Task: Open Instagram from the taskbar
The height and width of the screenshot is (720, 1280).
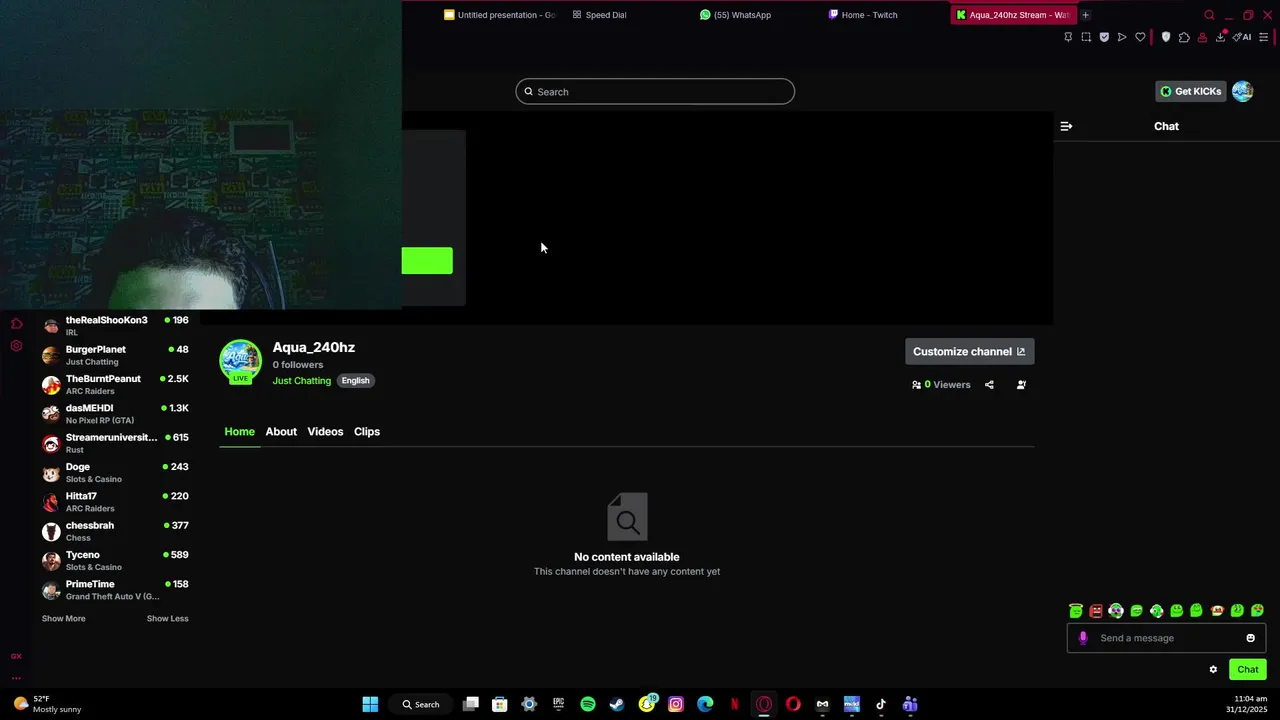Action: coord(676,704)
